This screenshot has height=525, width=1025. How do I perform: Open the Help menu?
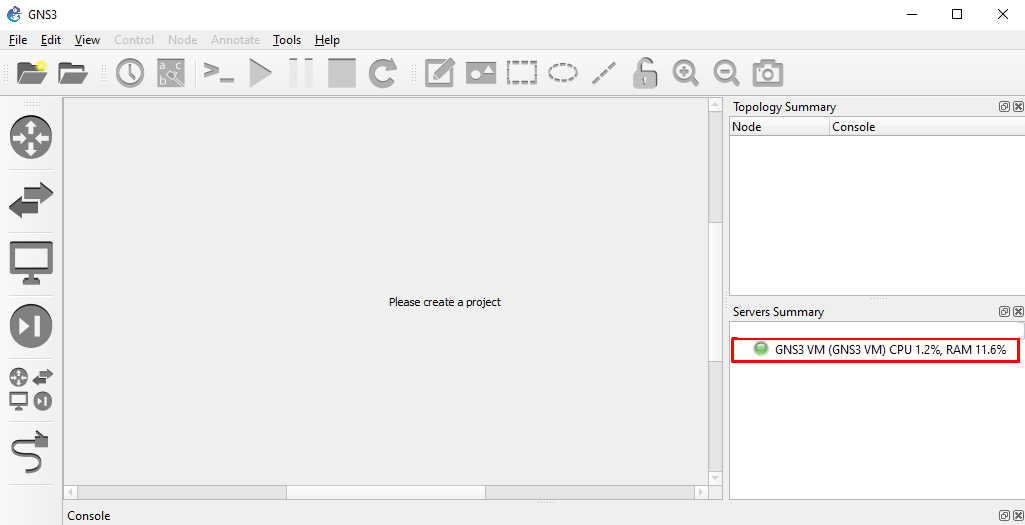click(327, 40)
